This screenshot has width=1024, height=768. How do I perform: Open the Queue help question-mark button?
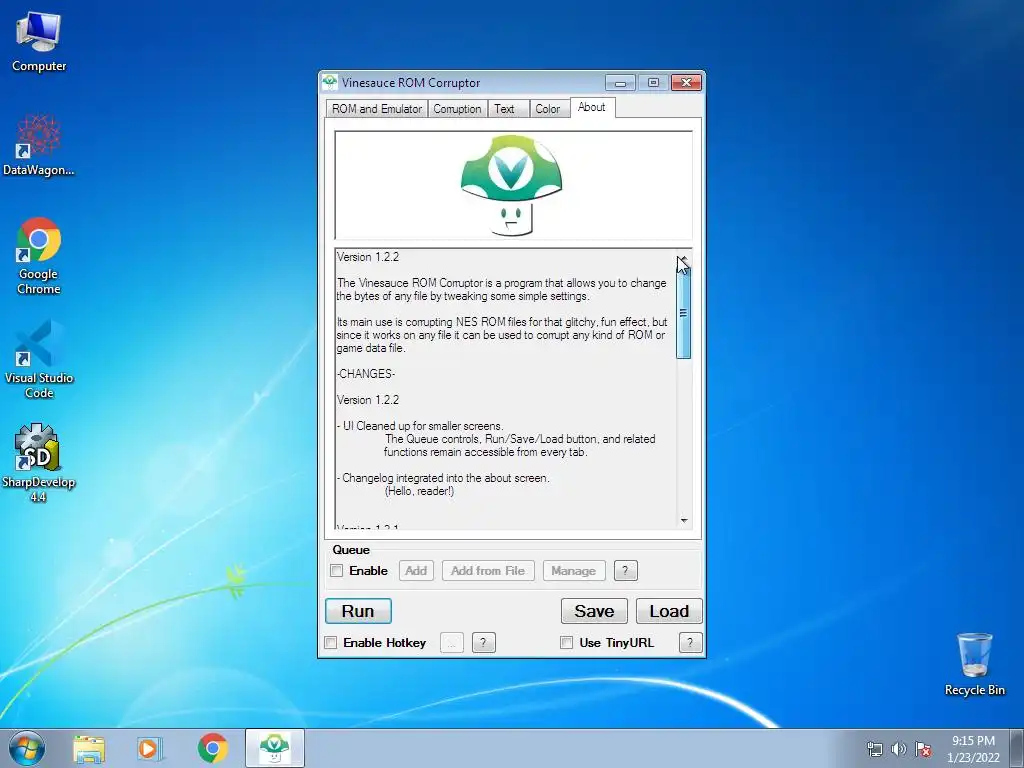click(x=626, y=571)
